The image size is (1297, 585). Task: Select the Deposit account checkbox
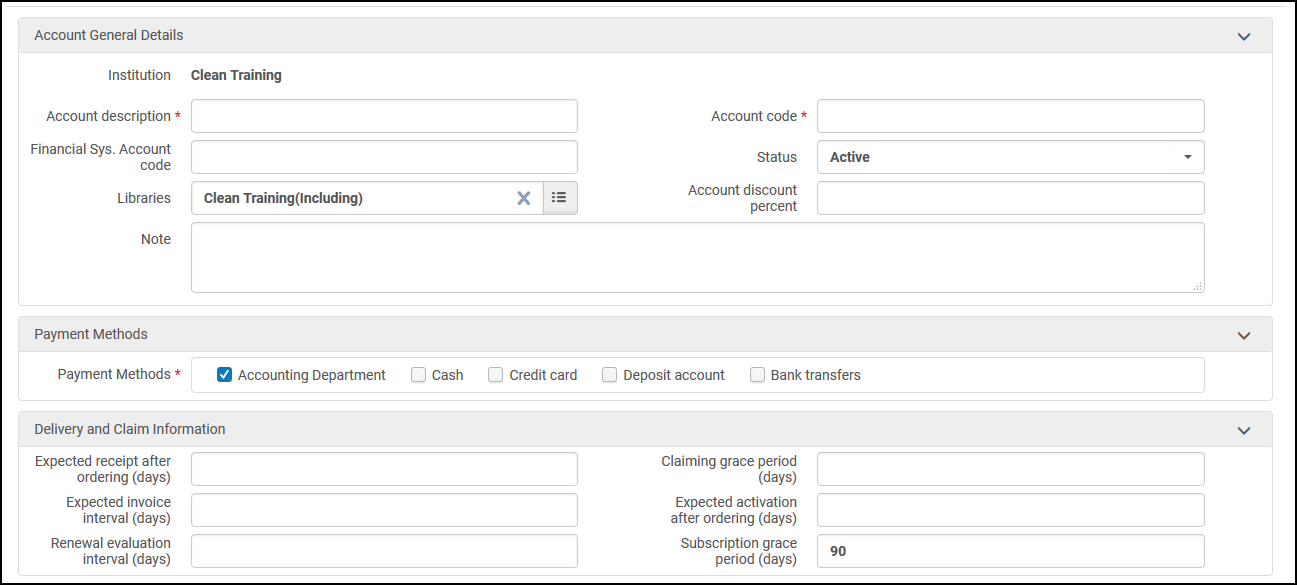(x=610, y=375)
